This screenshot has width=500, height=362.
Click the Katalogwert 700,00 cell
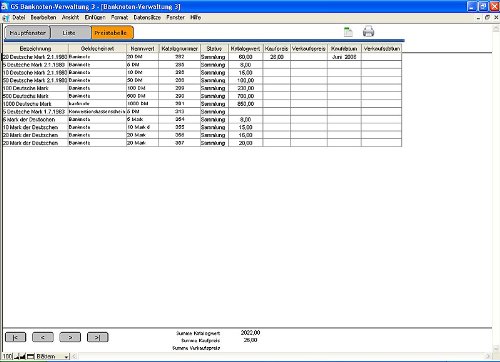point(246,96)
